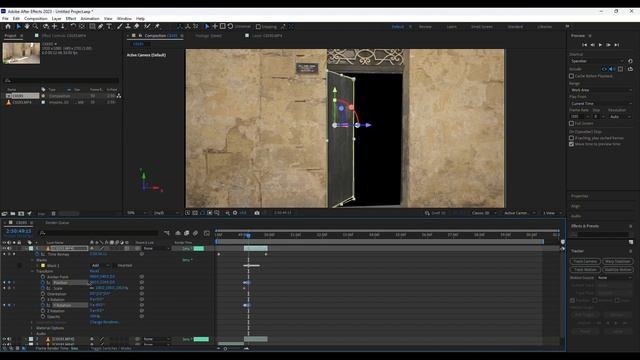Switch to the Render Queue tab

click(x=57, y=222)
